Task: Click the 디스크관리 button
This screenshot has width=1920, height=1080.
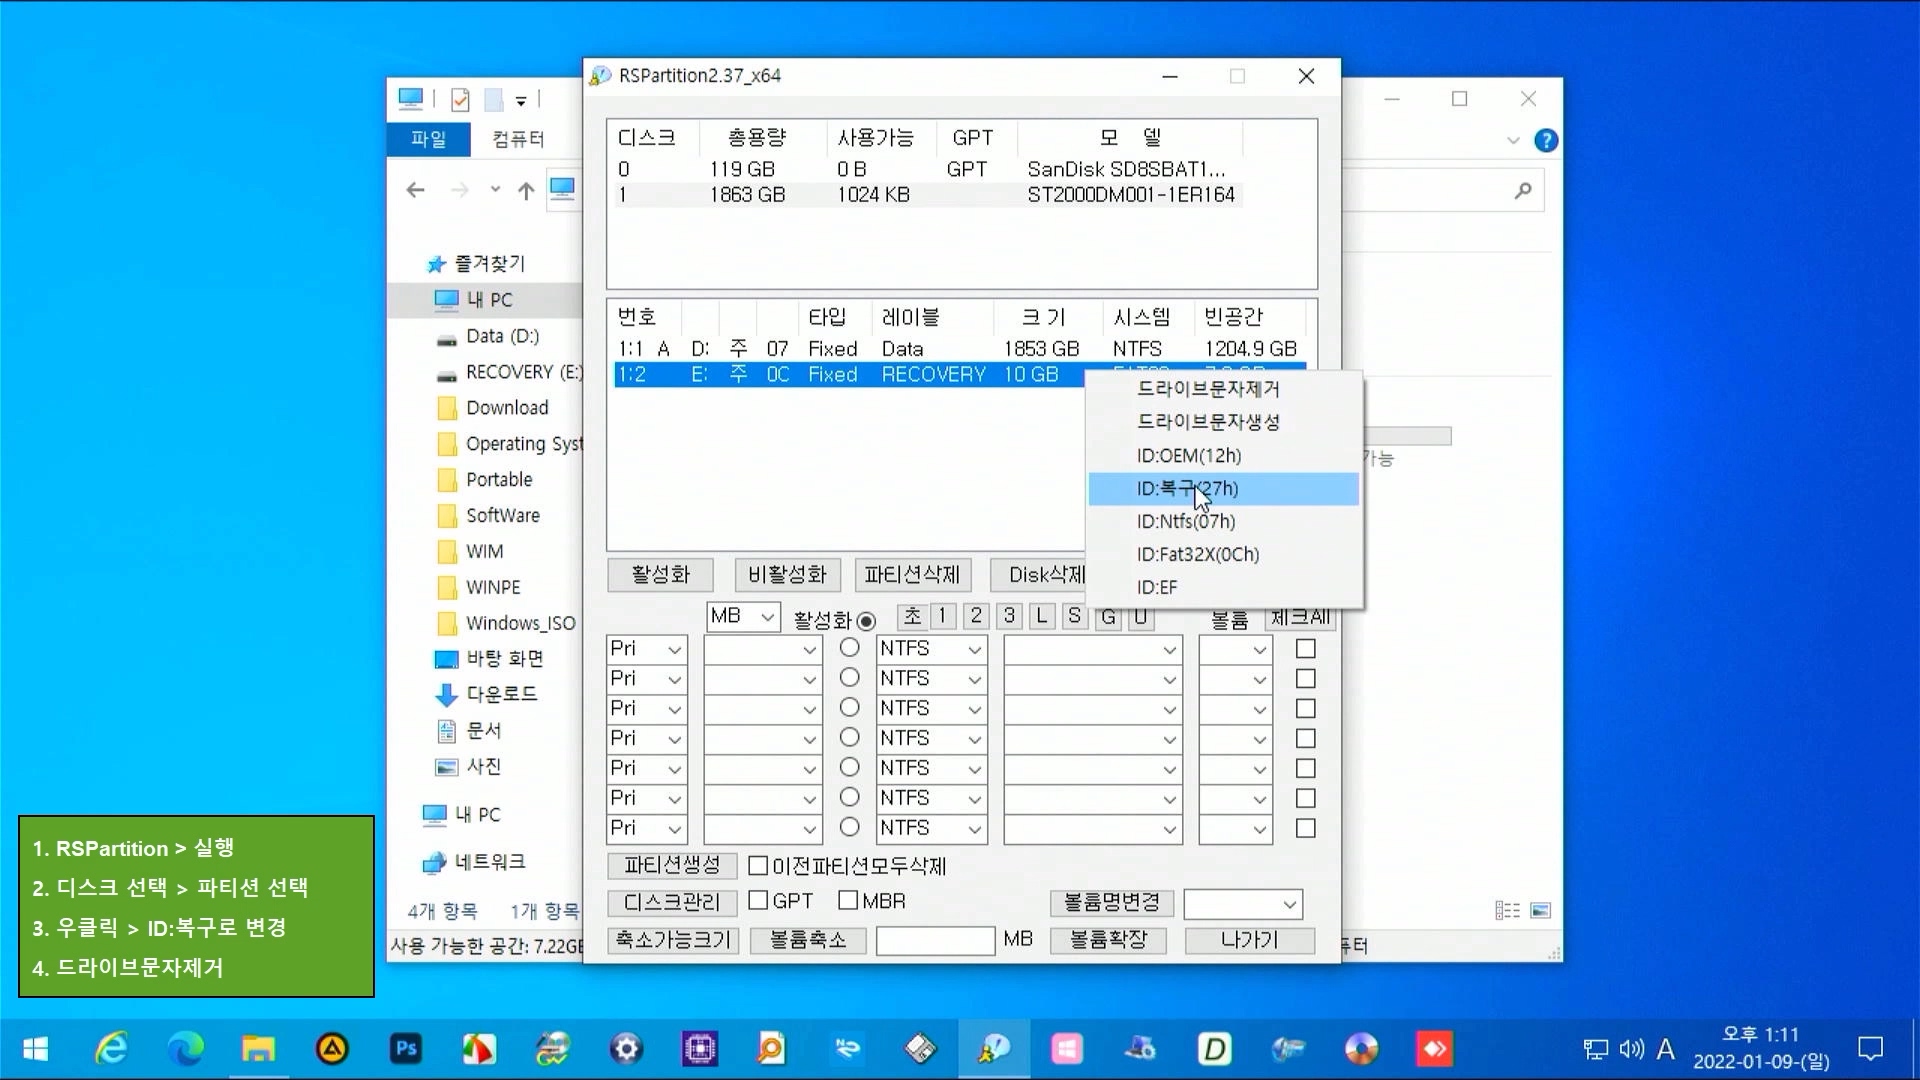Action: coord(672,902)
